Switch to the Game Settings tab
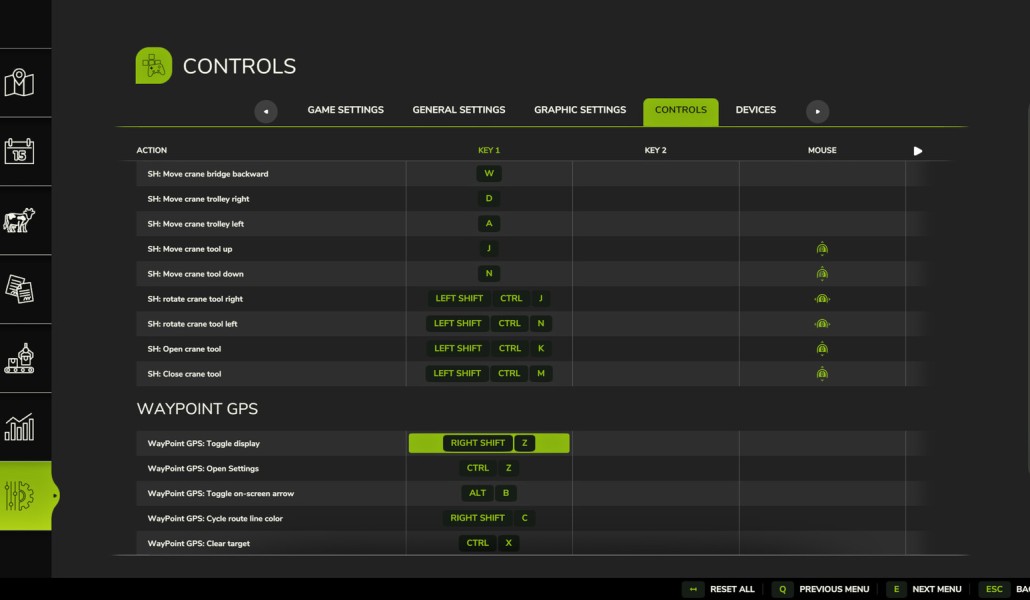Image resolution: width=1030 pixels, height=600 pixels. click(346, 110)
